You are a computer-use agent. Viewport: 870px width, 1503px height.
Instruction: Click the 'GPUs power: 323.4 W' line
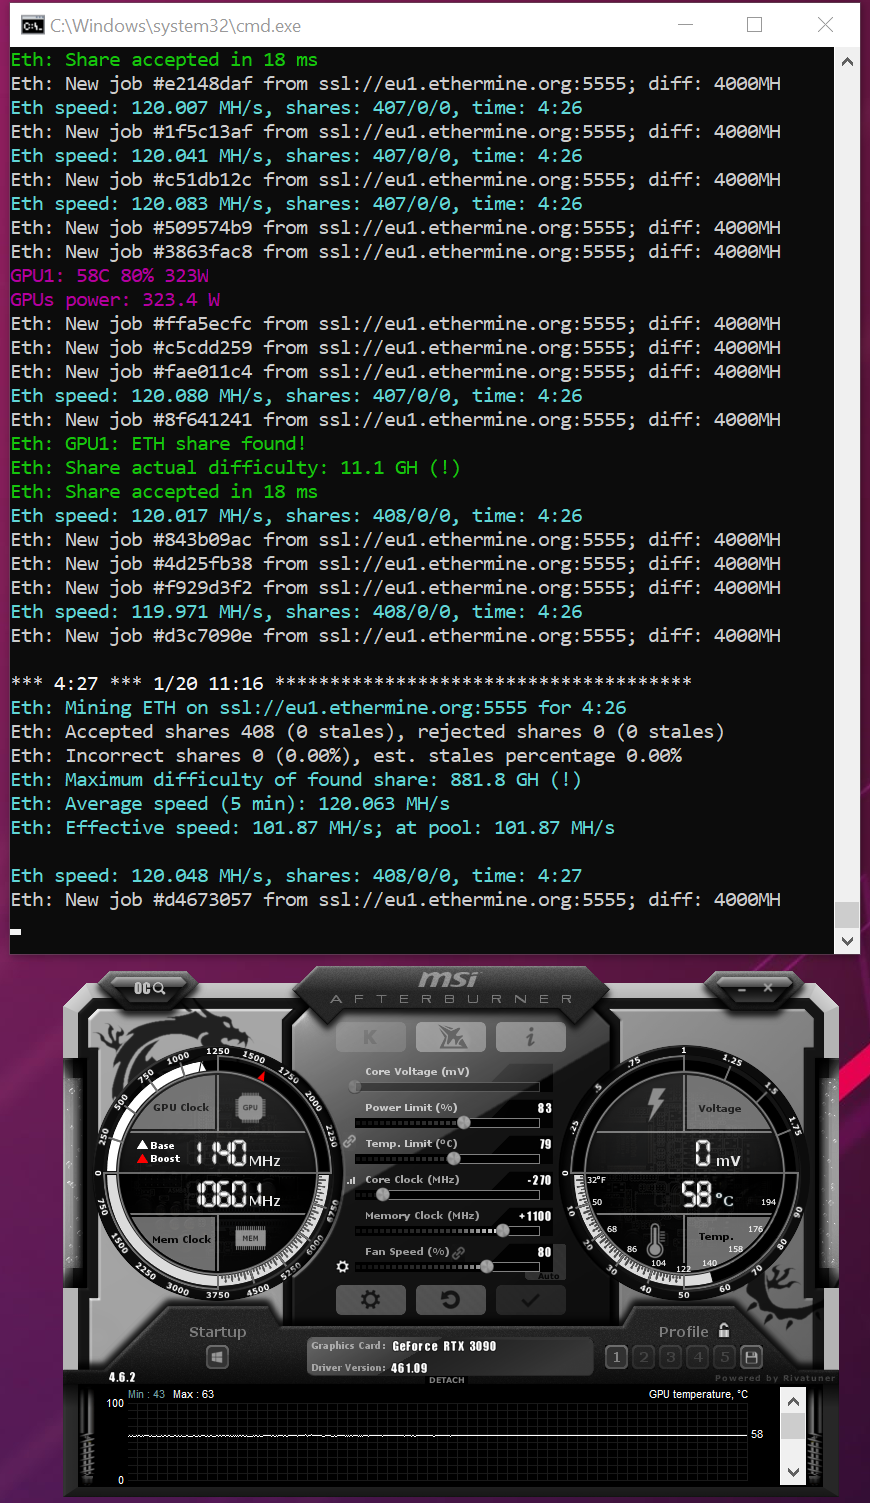[x=116, y=300]
